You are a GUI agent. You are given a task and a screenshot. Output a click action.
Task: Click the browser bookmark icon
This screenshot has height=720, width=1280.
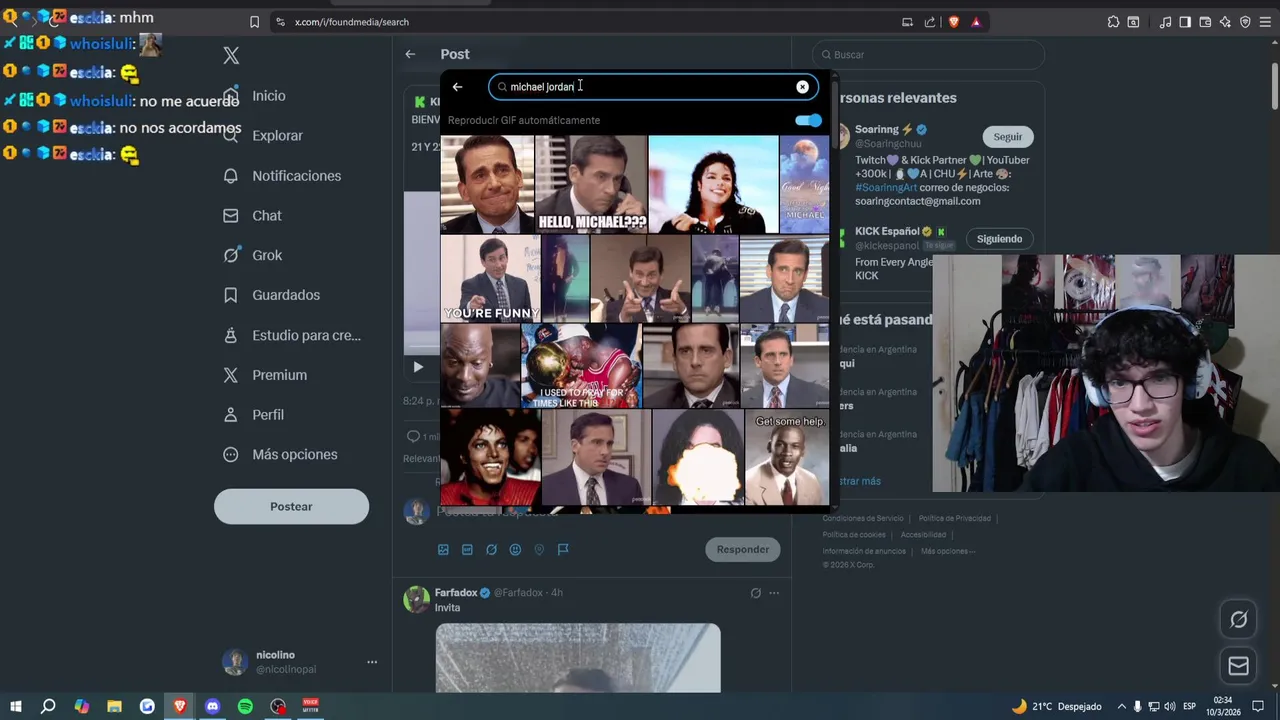click(x=254, y=22)
